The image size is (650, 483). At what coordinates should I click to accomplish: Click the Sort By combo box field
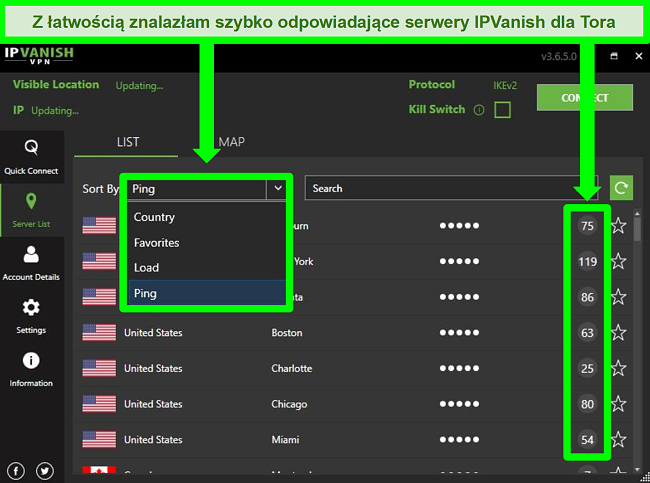coord(206,189)
